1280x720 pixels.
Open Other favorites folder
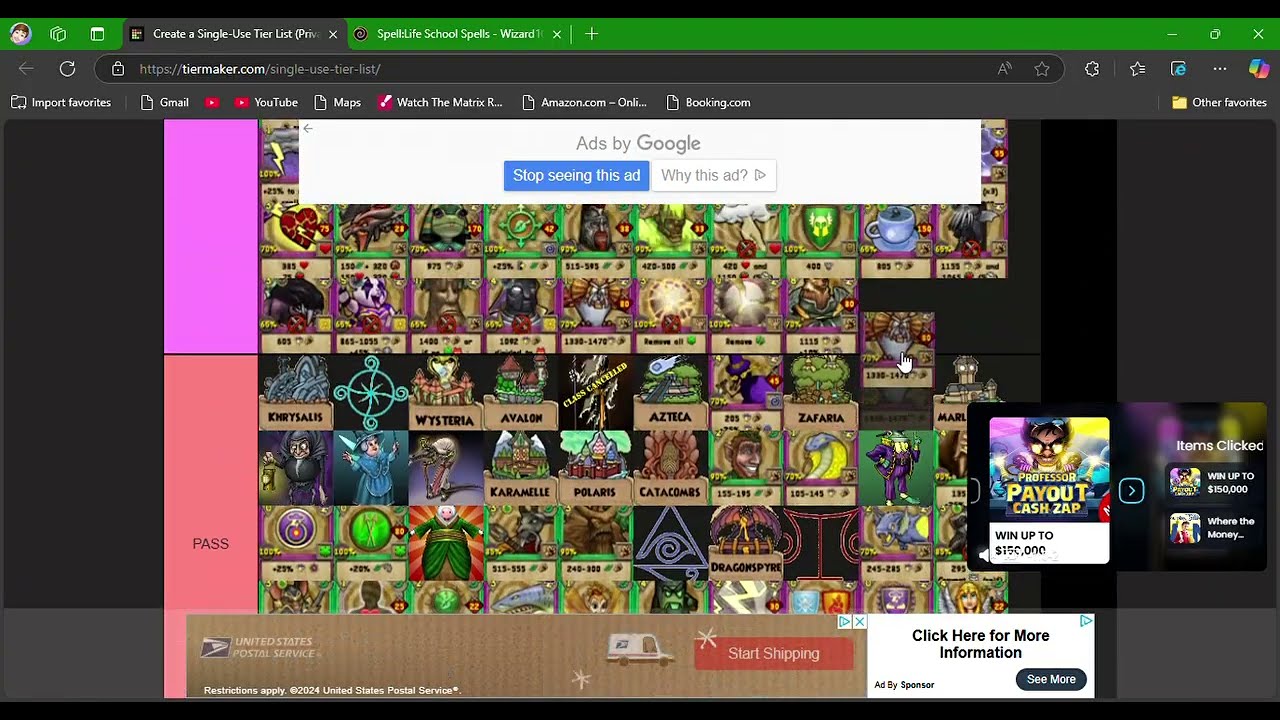1219,102
